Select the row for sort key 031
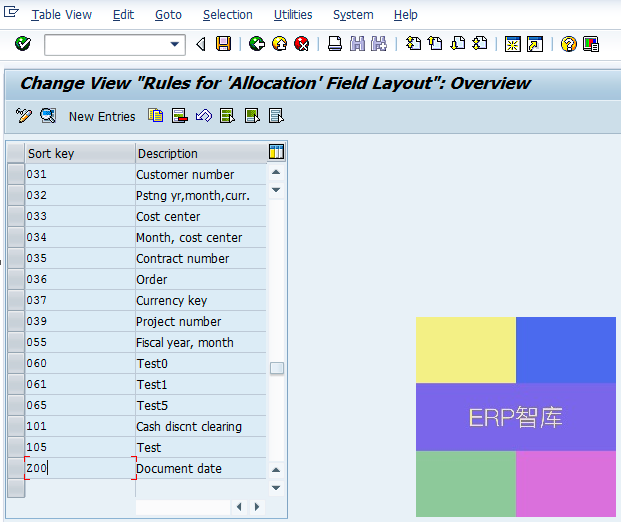This screenshot has height=522, width=621. [16, 174]
